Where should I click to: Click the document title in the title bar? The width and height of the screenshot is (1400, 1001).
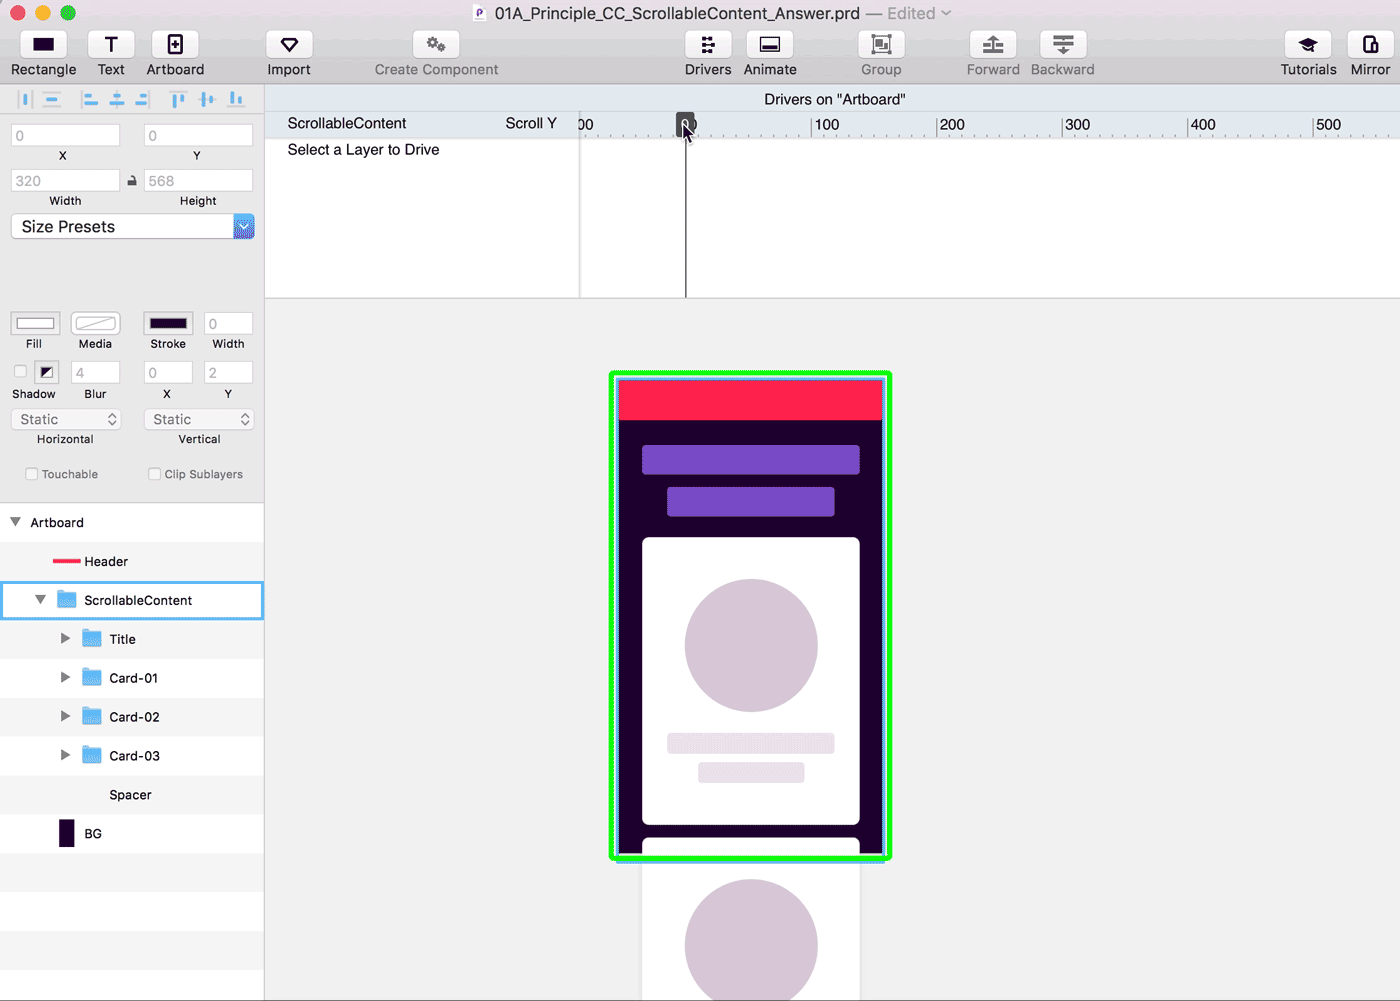[677, 13]
